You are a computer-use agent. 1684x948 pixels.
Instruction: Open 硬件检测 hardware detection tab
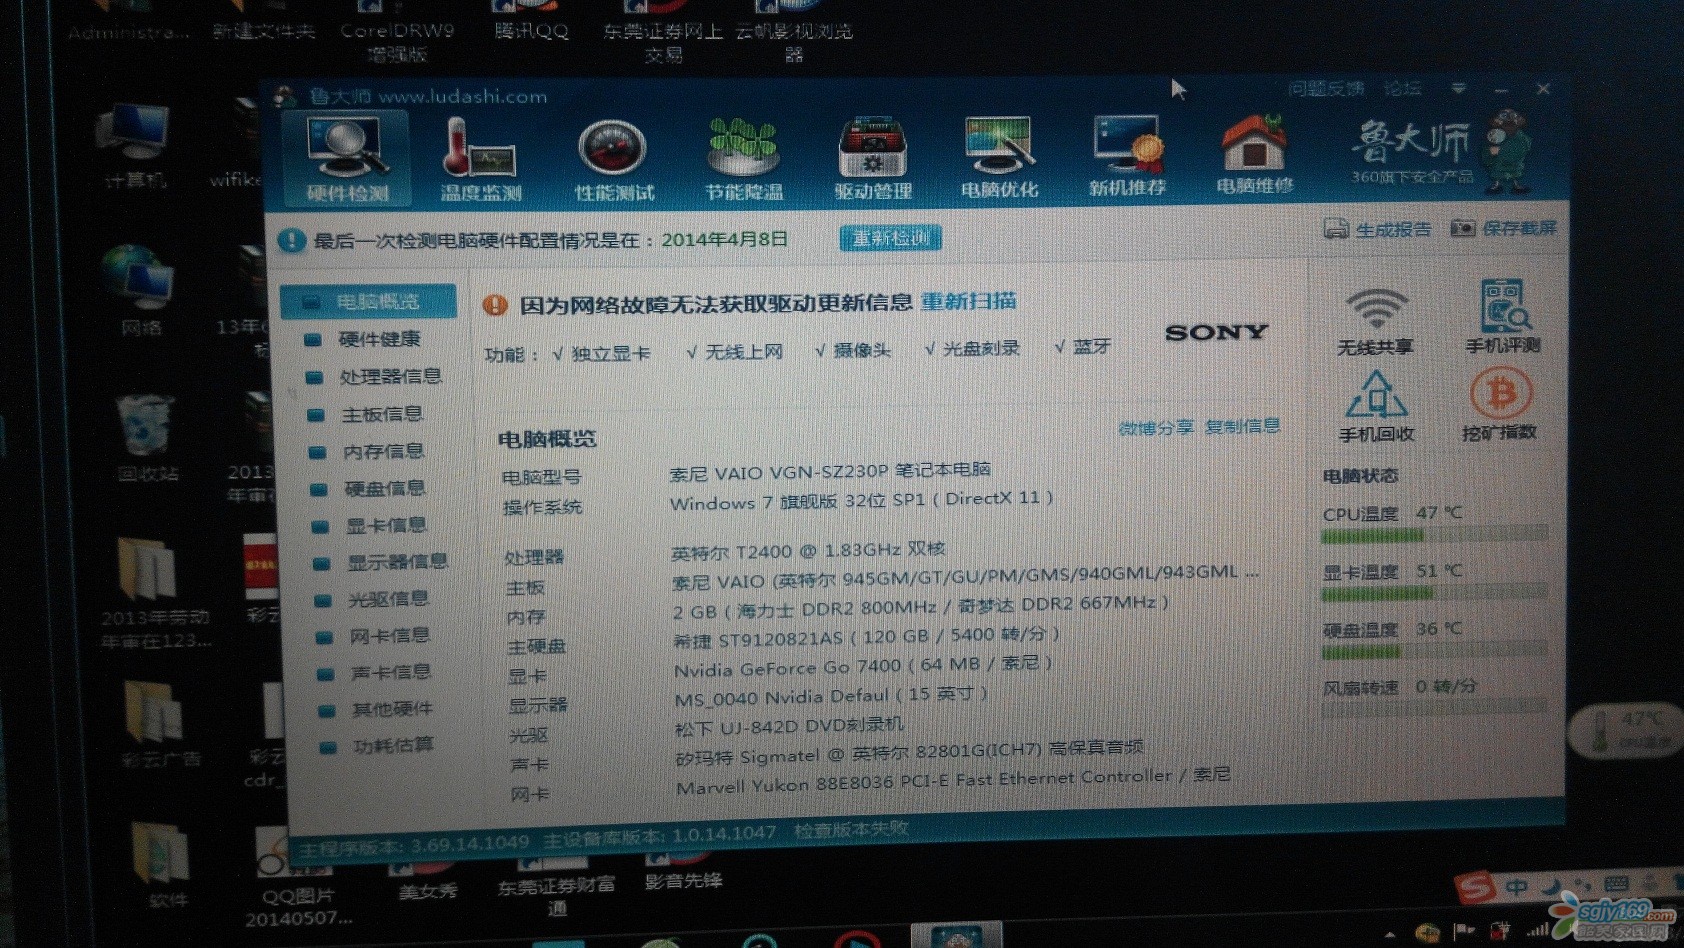[x=346, y=160]
